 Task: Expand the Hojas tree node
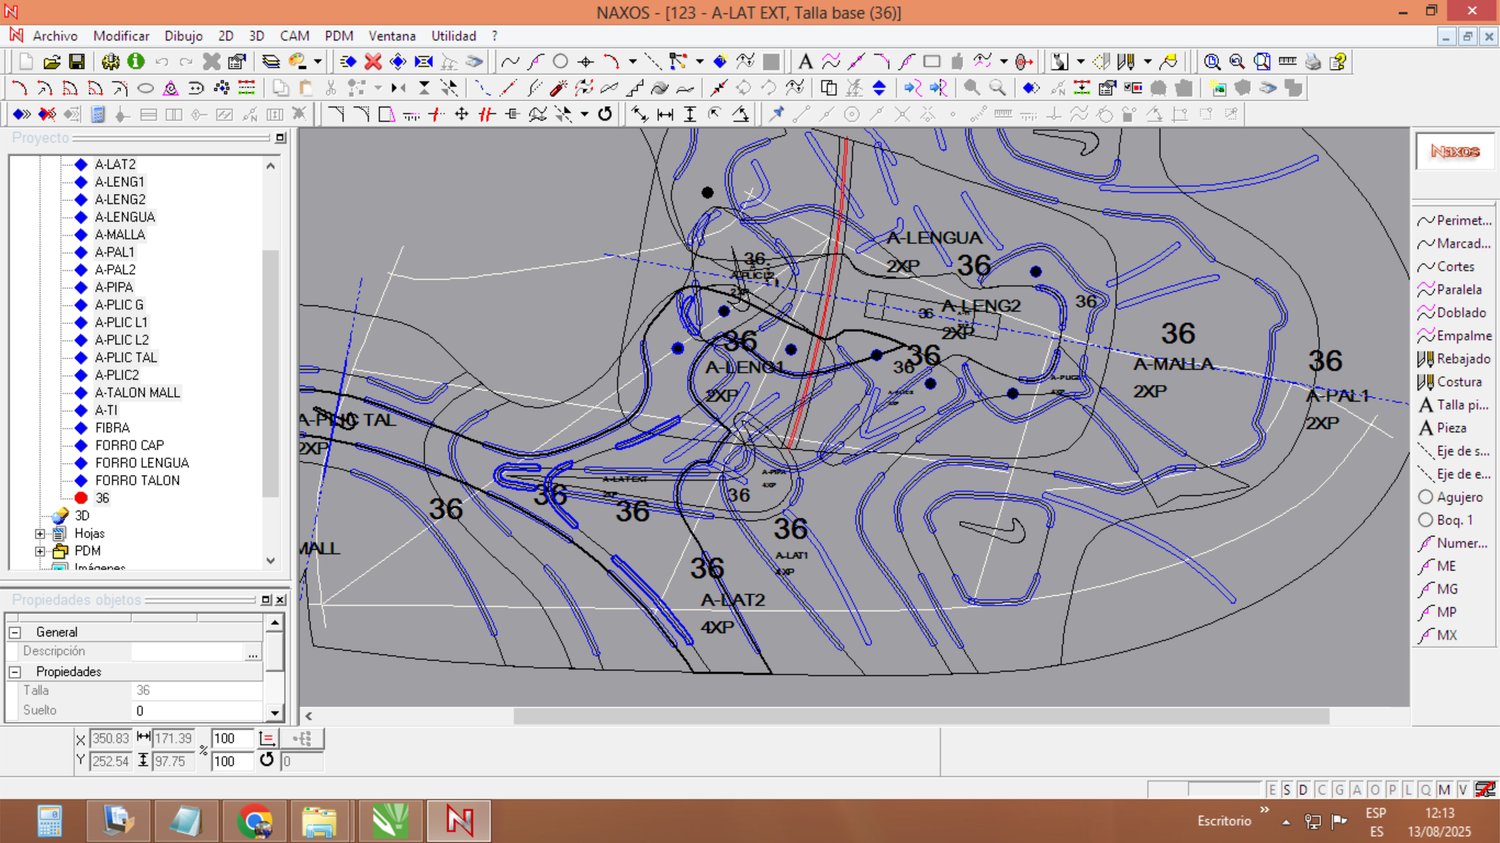pyautogui.click(x=40, y=534)
